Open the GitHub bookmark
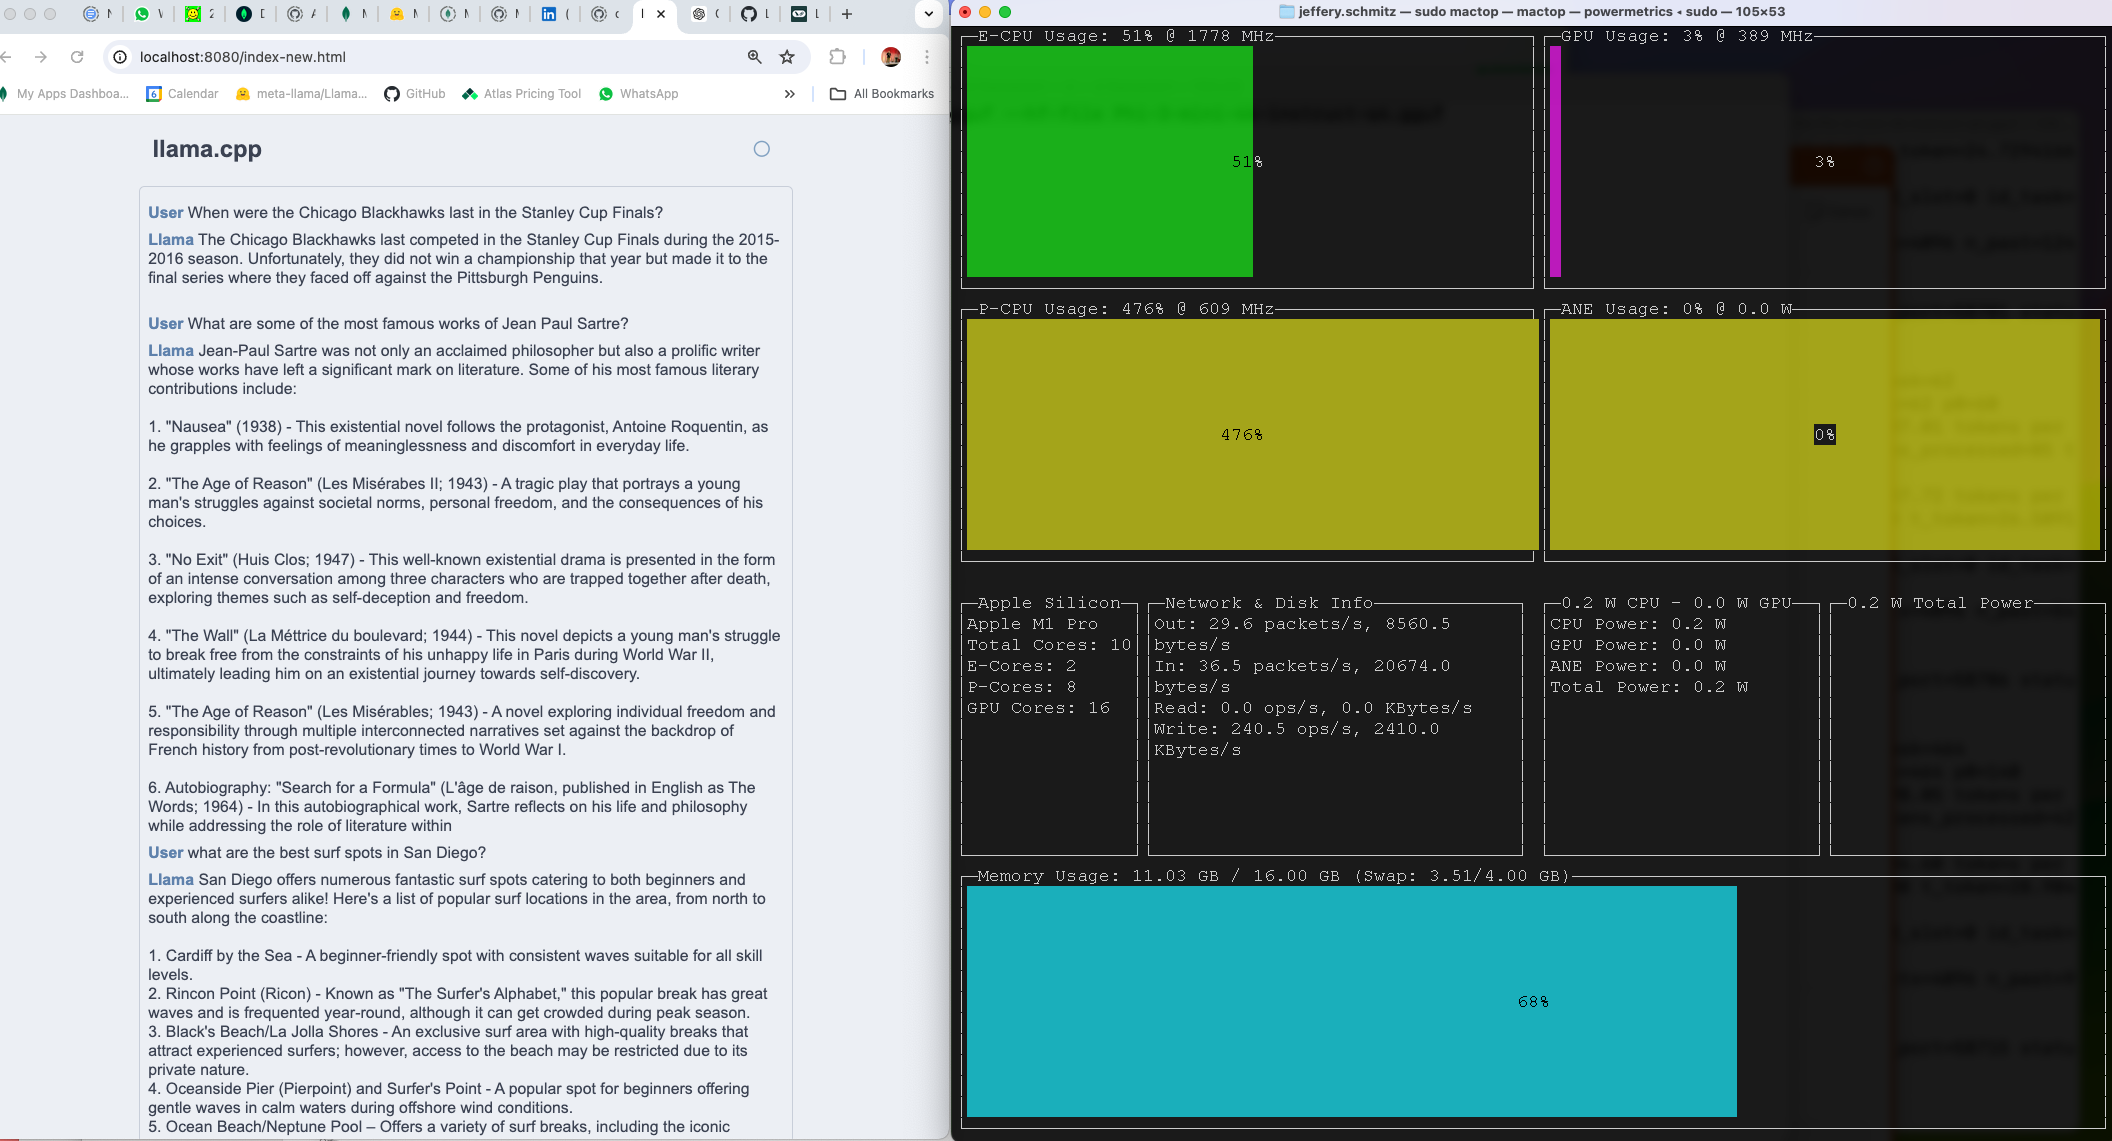This screenshot has height=1141, width=2112. click(x=415, y=94)
